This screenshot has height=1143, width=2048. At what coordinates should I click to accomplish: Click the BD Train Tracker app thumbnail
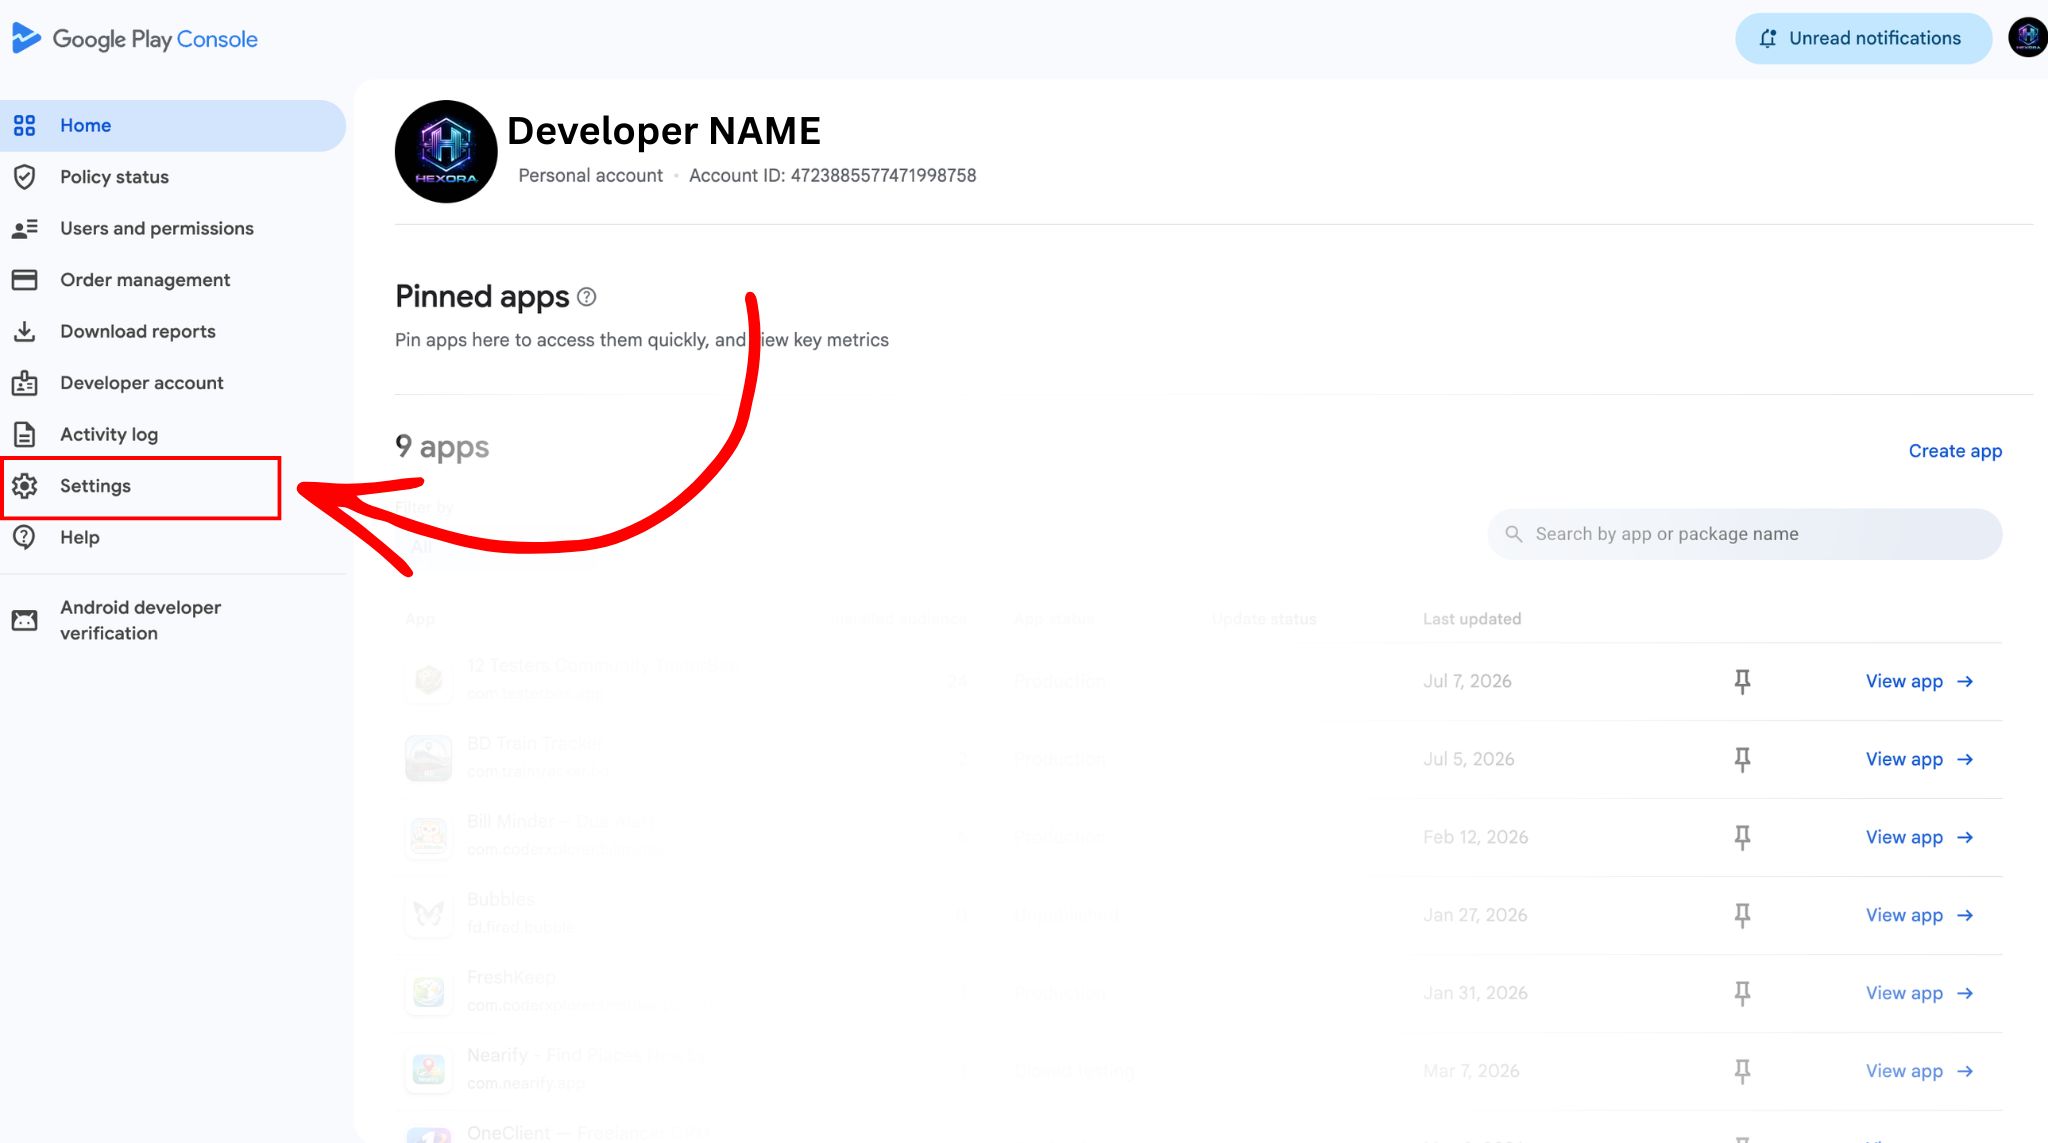(429, 758)
